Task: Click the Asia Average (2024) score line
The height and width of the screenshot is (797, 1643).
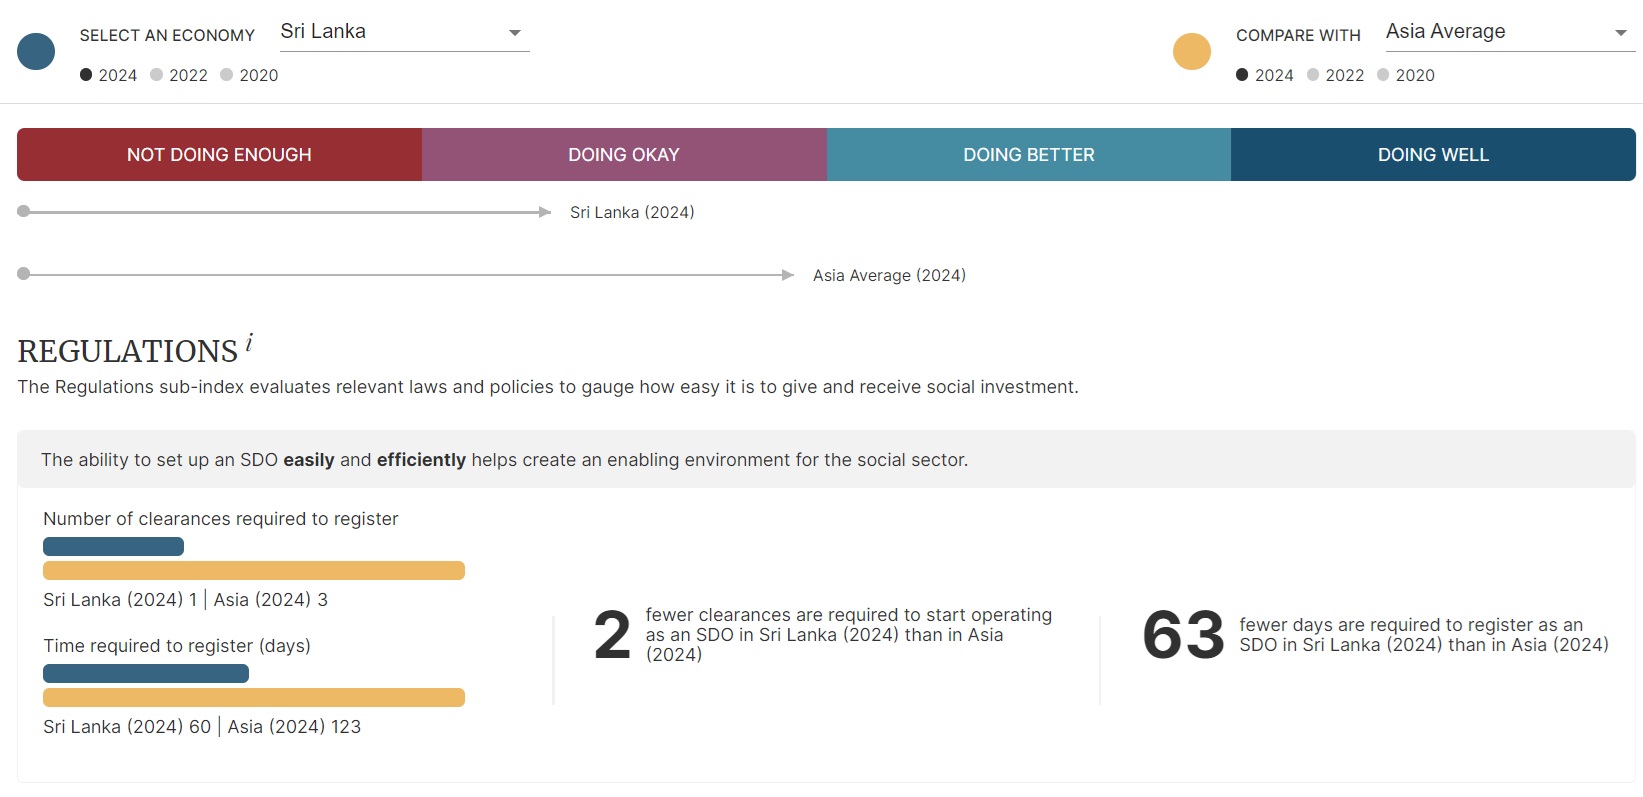Action: point(400,275)
